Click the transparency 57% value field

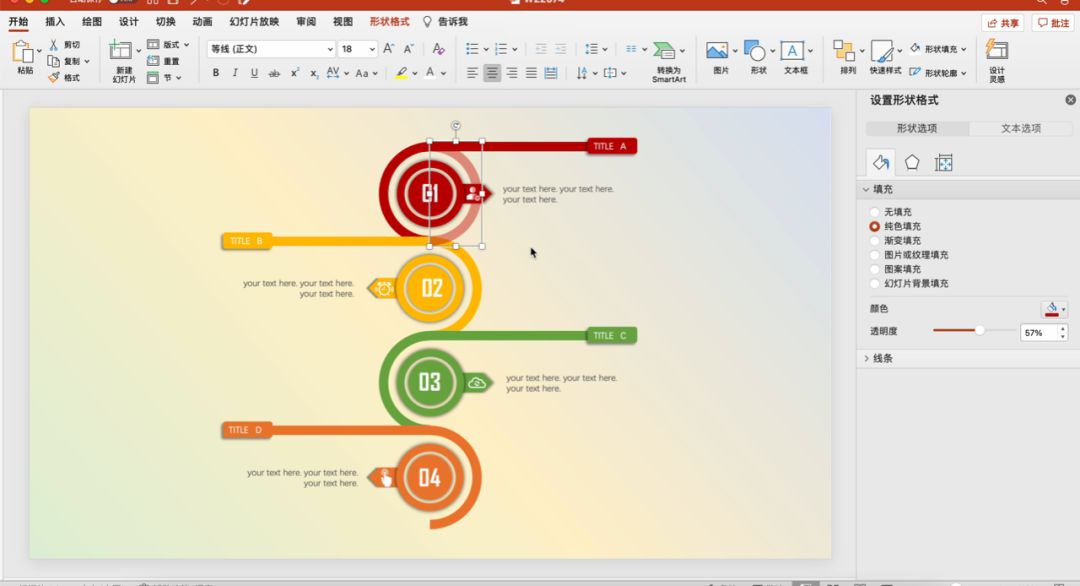(x=1039, y=333)
